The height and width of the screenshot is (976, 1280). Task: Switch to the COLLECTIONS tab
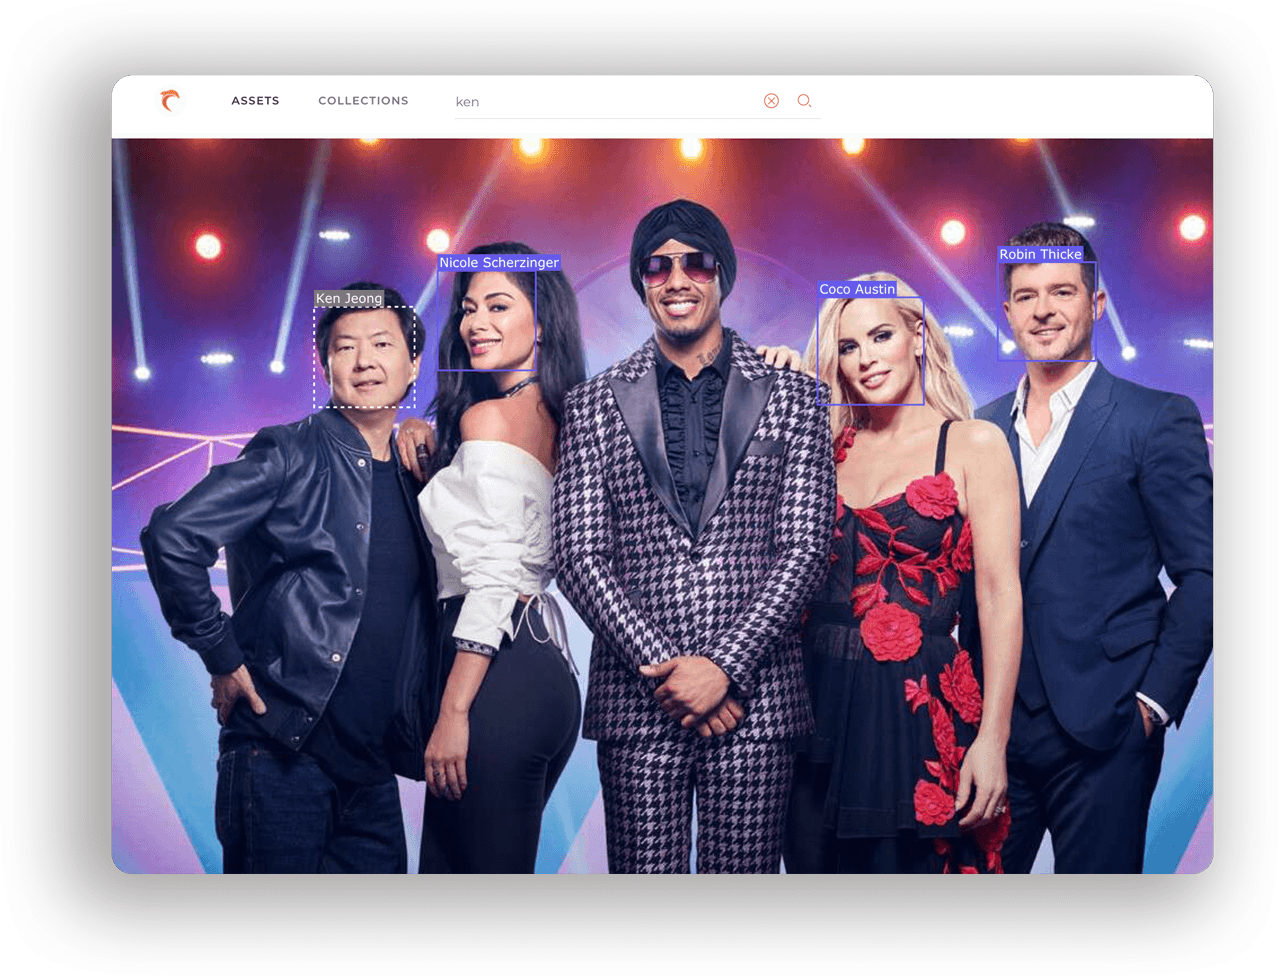[363, 101]
